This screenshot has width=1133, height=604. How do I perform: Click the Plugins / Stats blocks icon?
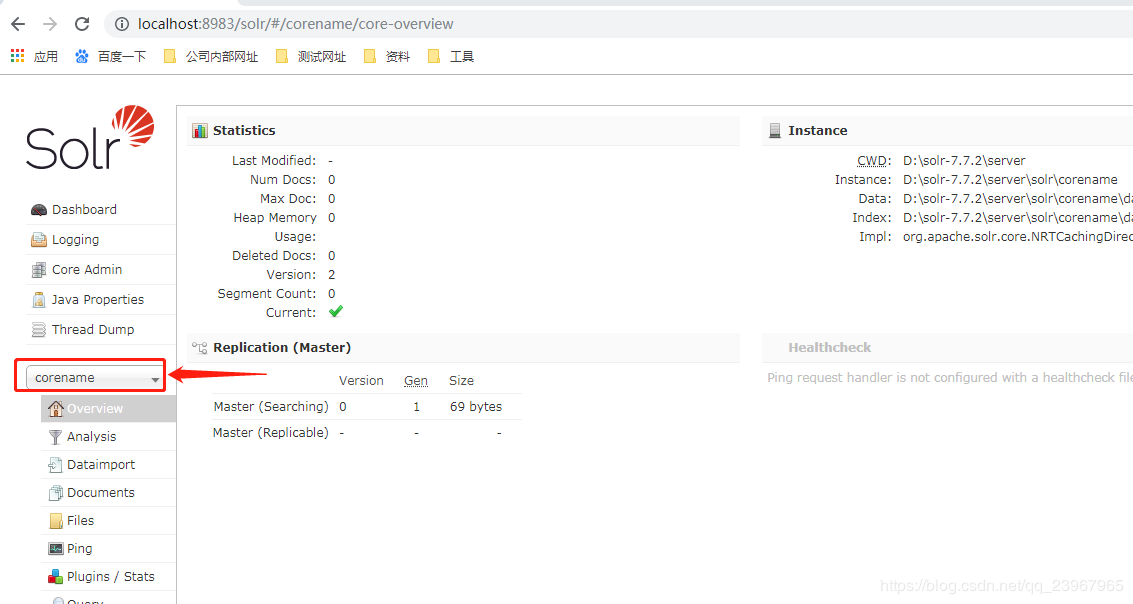55,577
